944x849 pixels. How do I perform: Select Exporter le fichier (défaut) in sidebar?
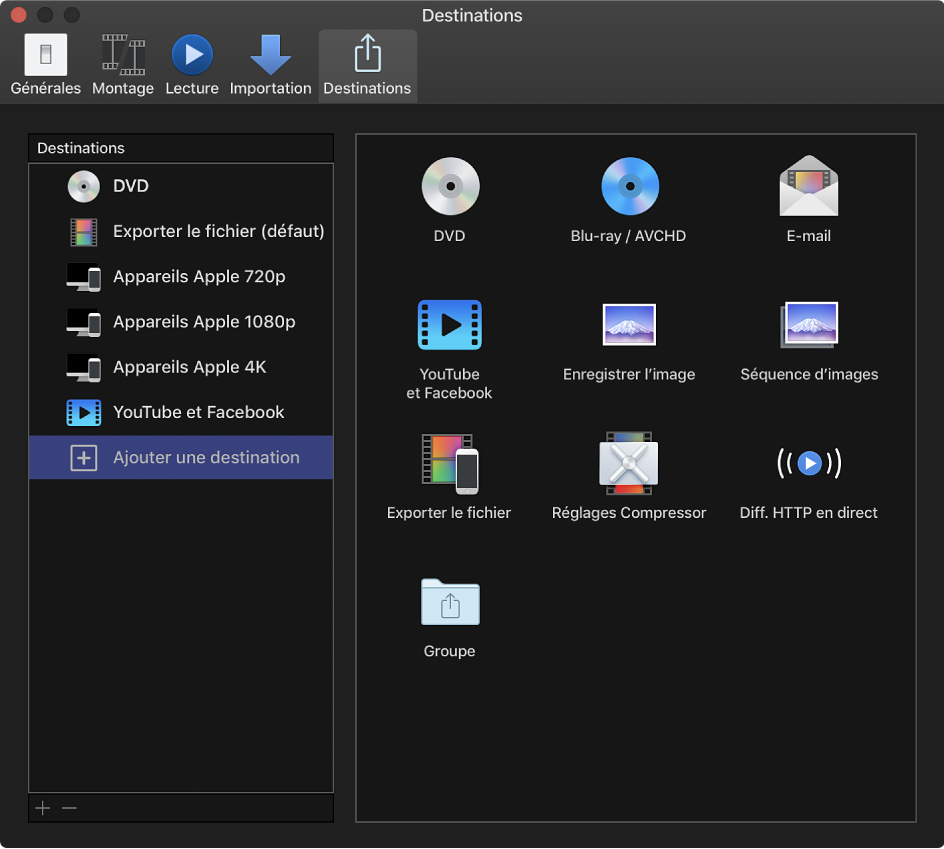click(218, 231)
